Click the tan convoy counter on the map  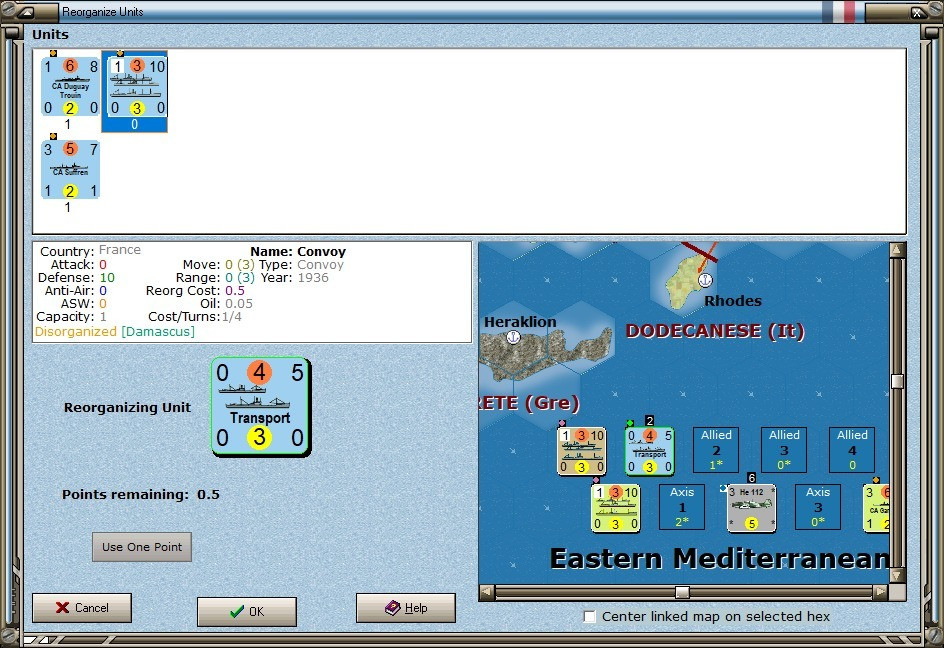point(582,451)
